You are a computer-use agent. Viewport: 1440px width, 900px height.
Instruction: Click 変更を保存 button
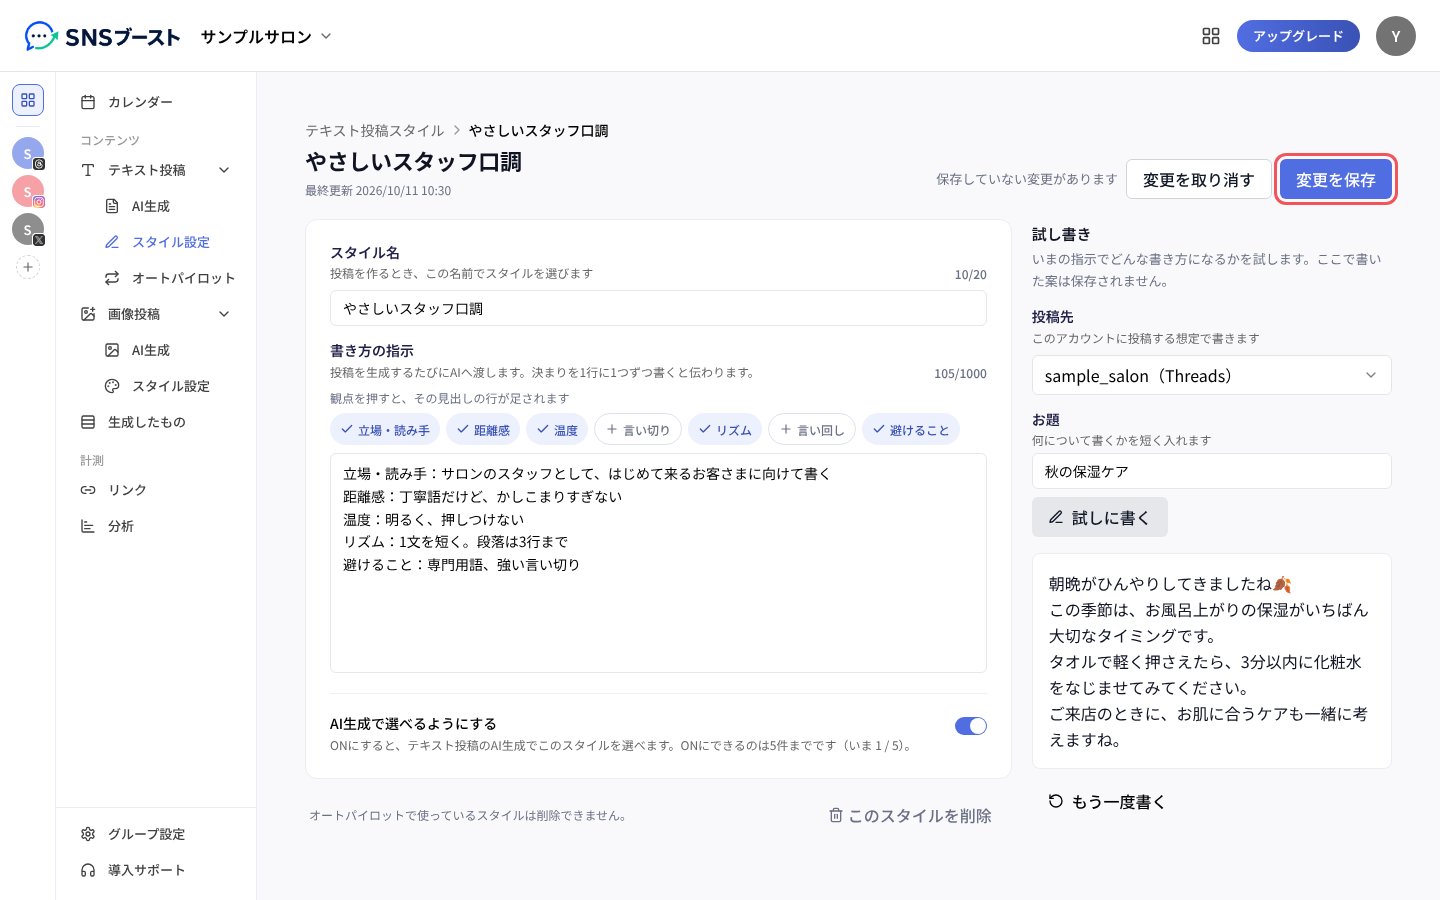click(1336, 180)
